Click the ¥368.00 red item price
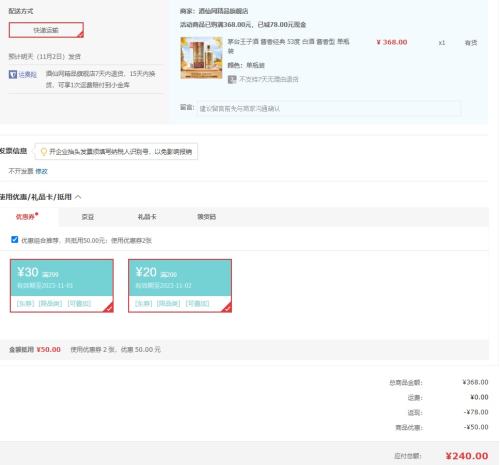Image resolution: width=500 pixels, height=465 pixels. point(392,42)
